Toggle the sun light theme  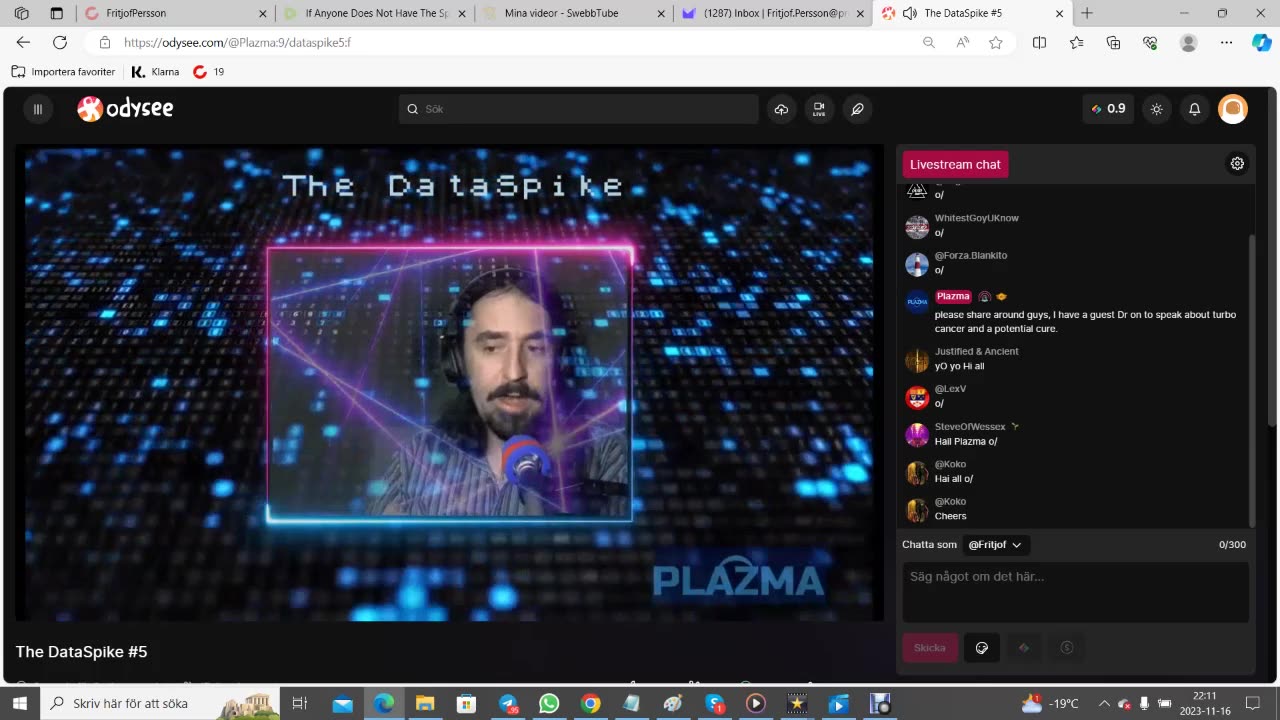click(x=1157, y=109)
